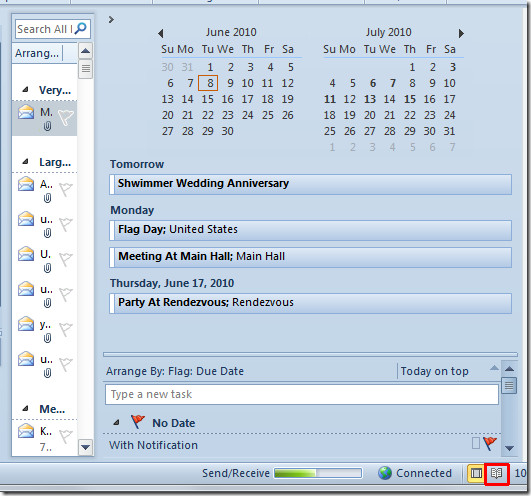
Task: Collapse the Larg... message group
Action: click(25, 161)
